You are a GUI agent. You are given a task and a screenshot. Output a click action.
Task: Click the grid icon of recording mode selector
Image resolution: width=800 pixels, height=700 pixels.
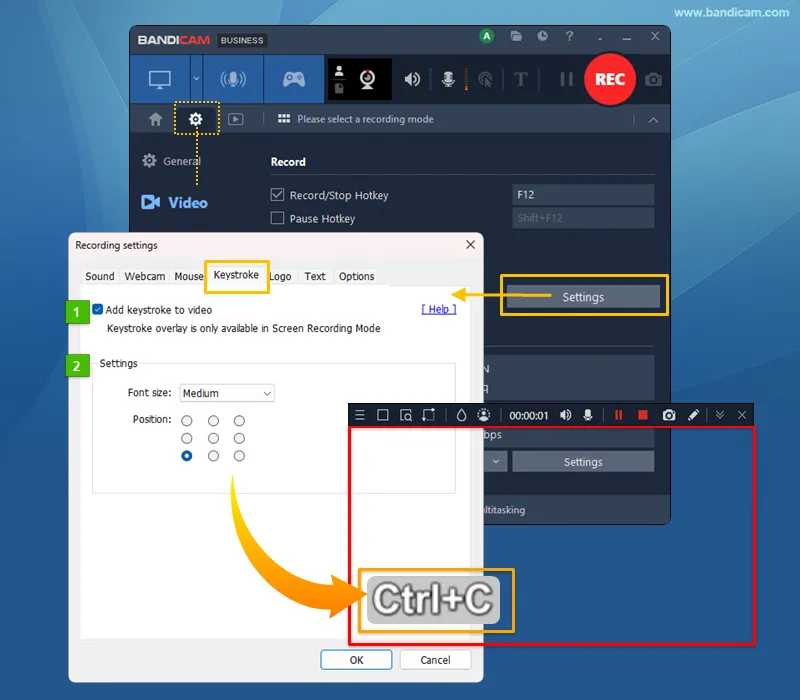(x=284, y=119)
